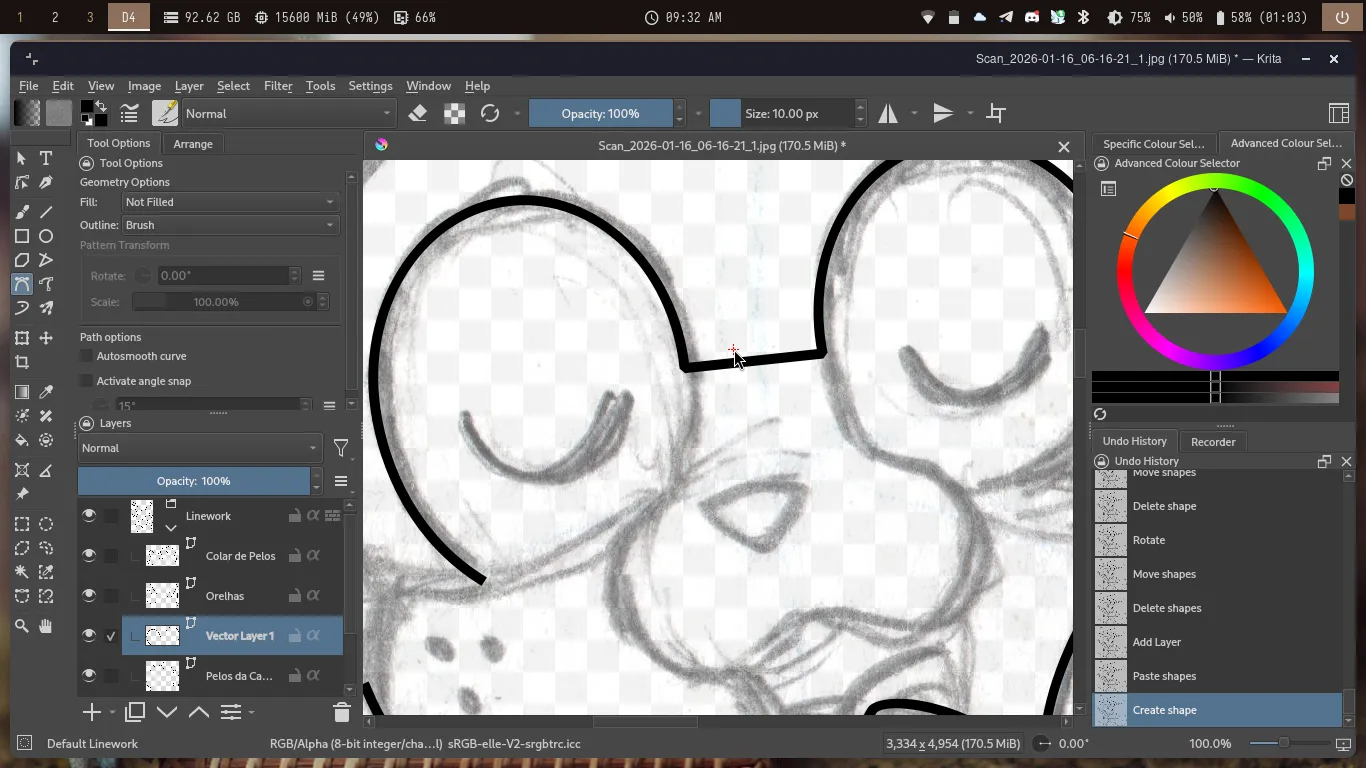Hide the Orelhas layer via eye icon
Viewport: 1366px width, 768px height.
click(x=89, y=596)
